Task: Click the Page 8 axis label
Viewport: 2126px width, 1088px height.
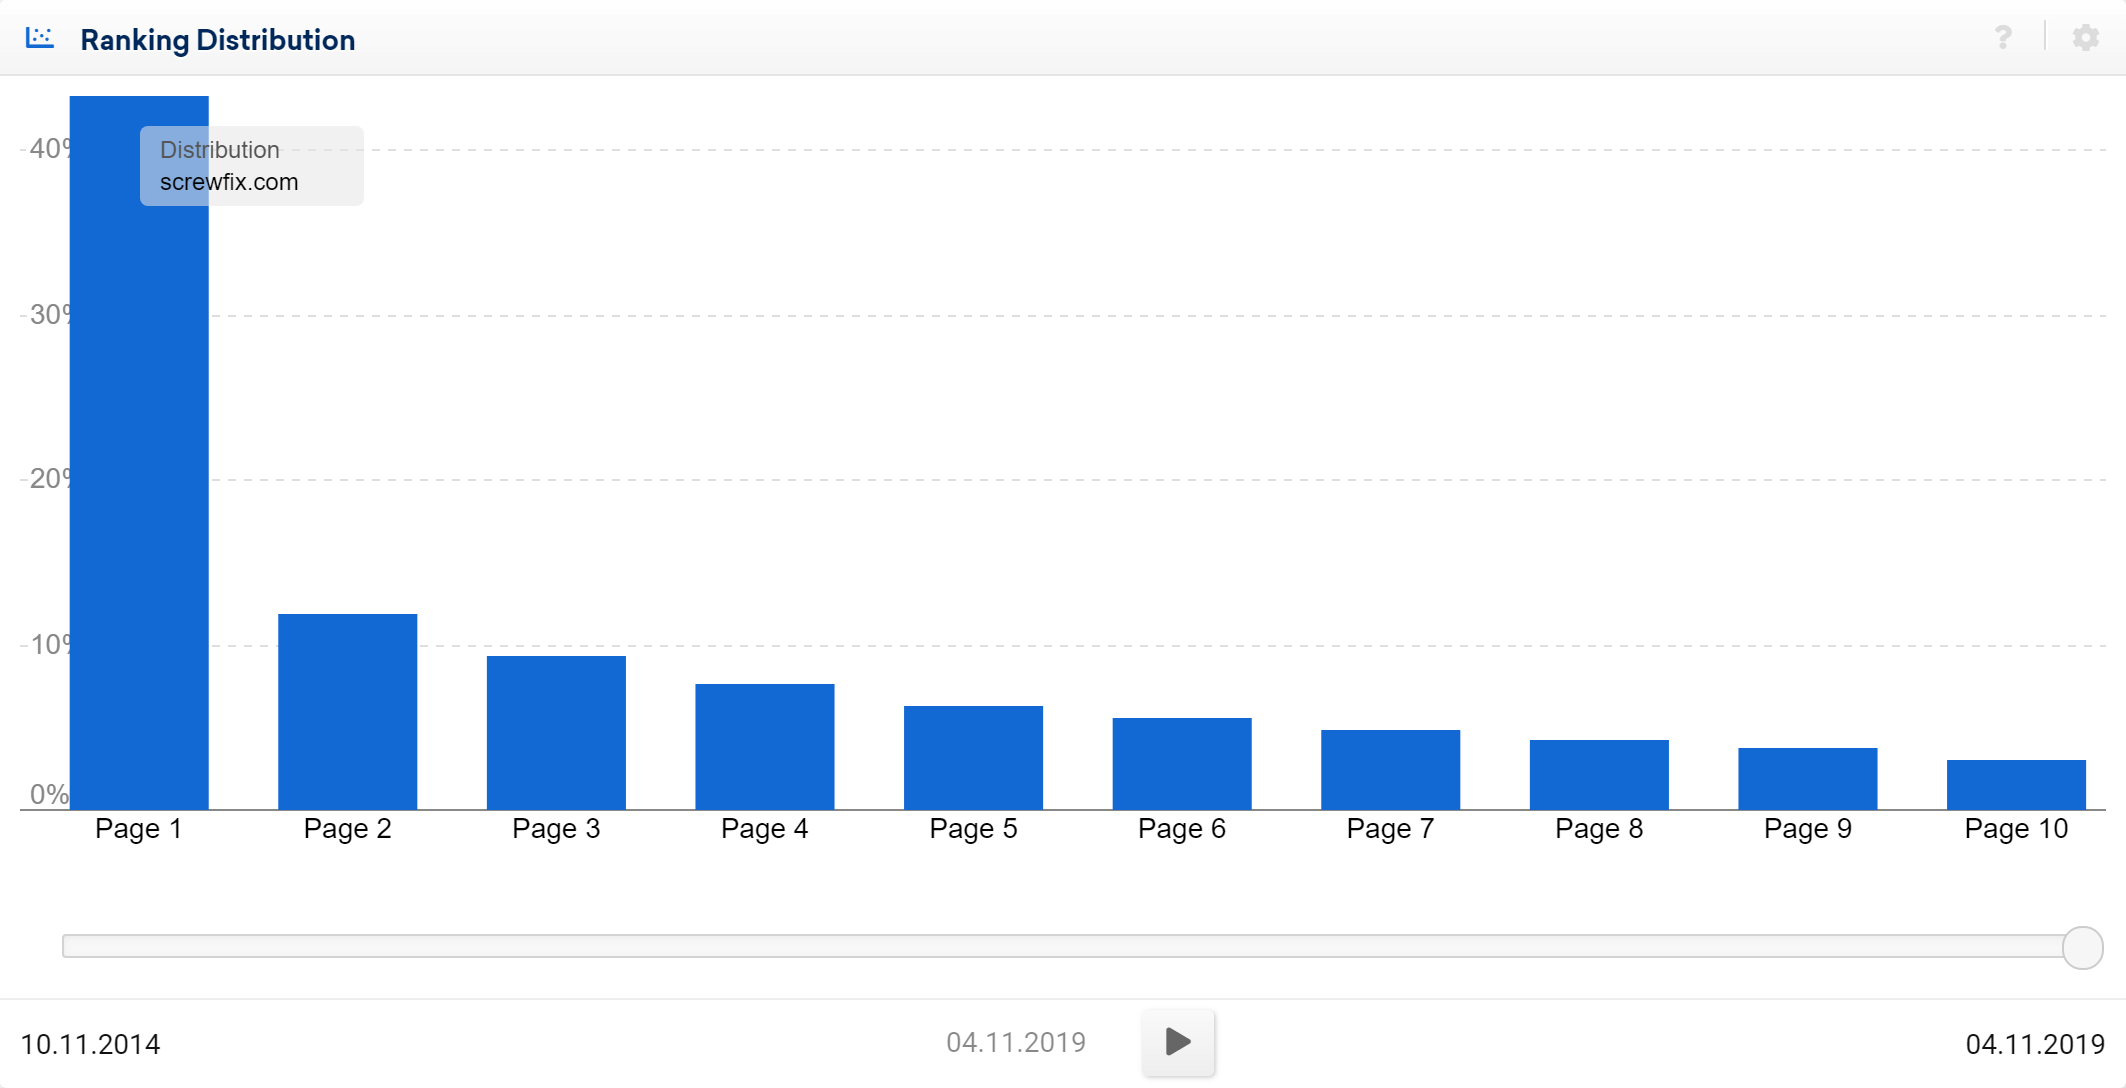Action: 1600,829
